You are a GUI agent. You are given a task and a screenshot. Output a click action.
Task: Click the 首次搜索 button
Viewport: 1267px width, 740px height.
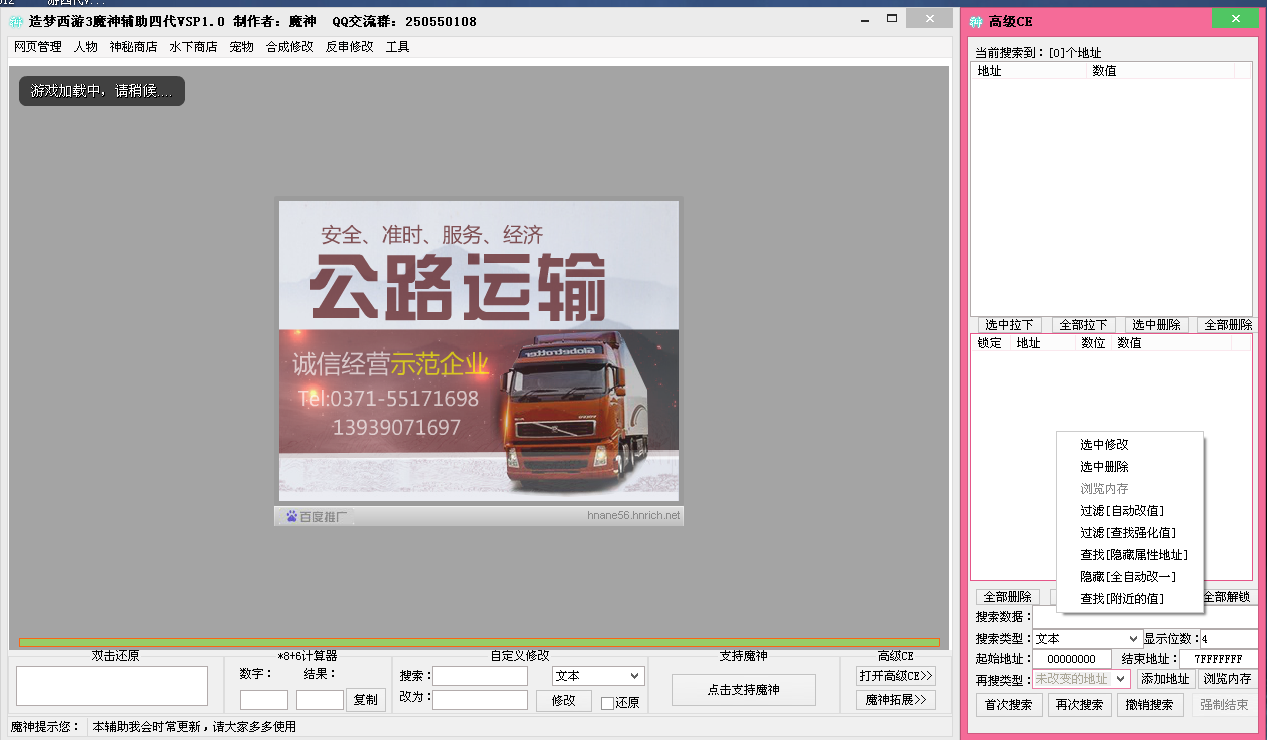click(x=1008, y=705)
